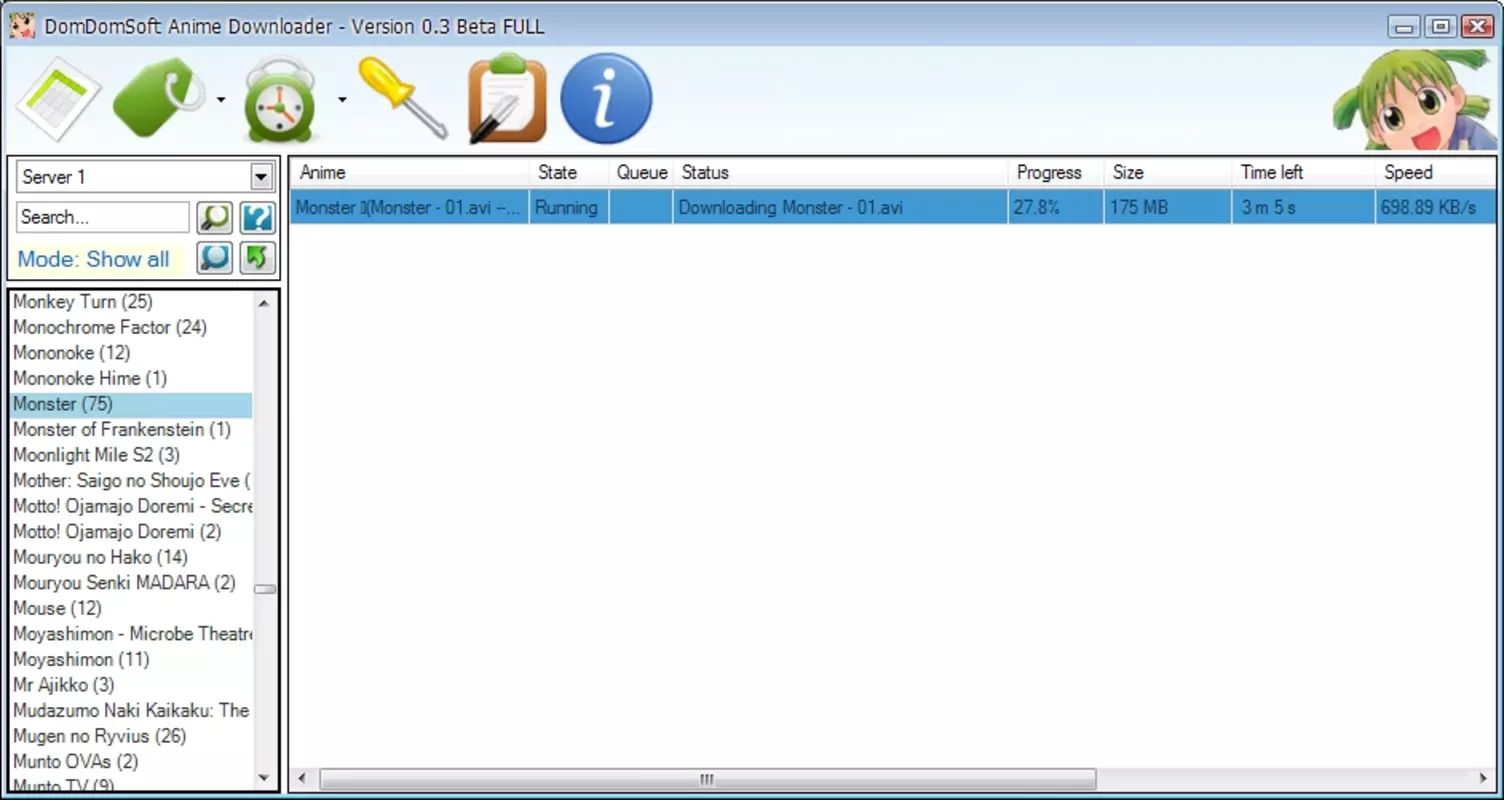Screen dimensions: 1504x800
Task: Click the green alarm clock toolbar icon
Action: pyautogui.click(x=280, y=99)
